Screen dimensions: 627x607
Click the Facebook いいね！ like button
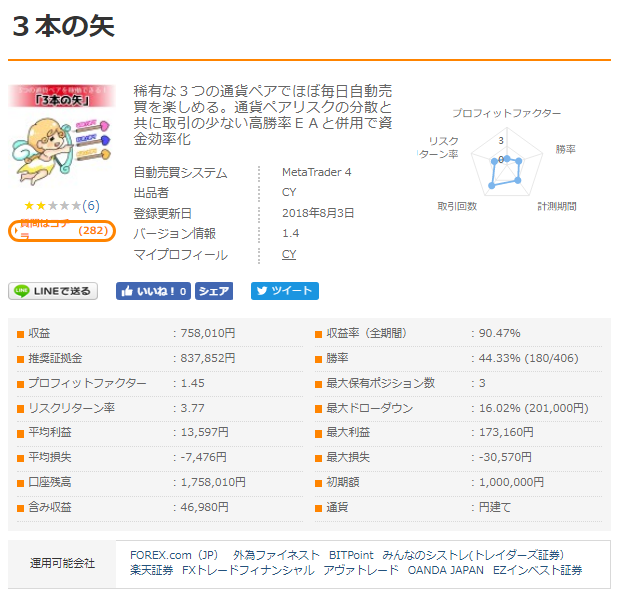153,291
